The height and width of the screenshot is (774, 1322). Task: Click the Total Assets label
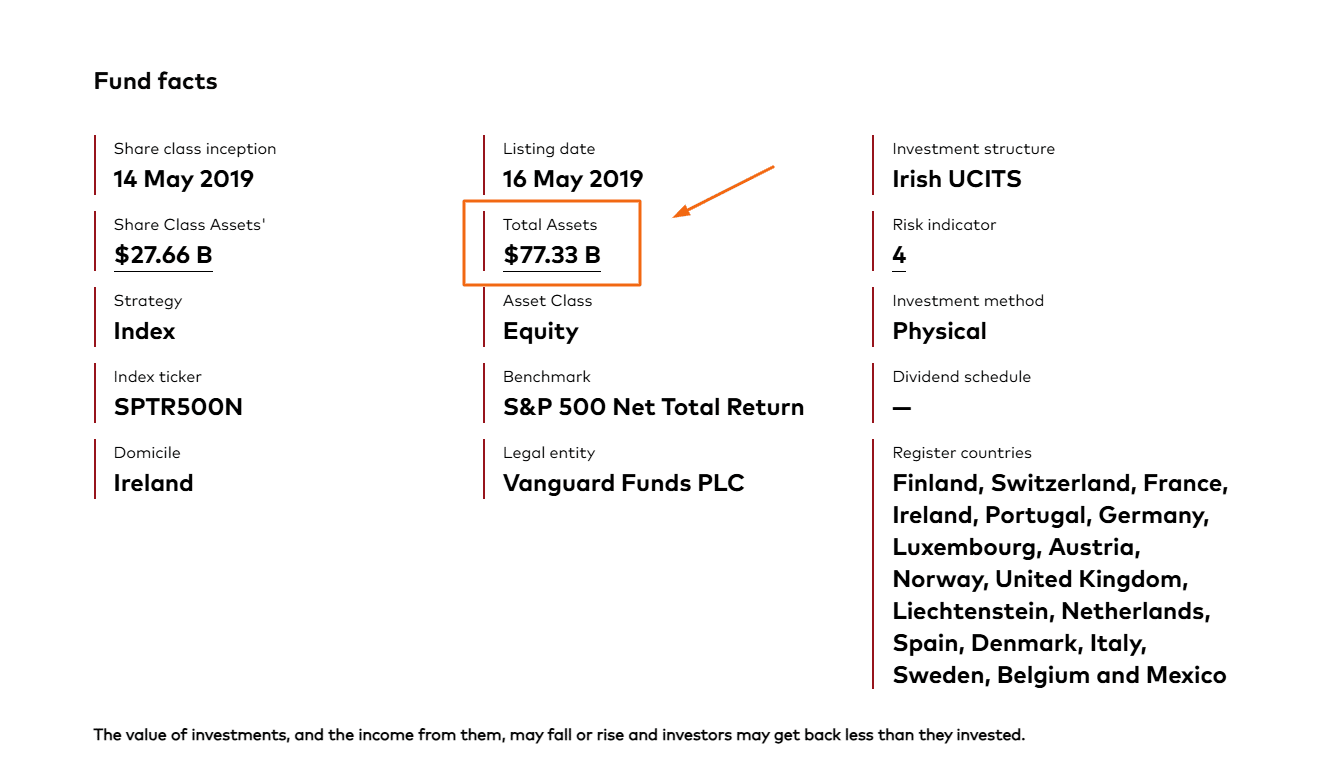(550, 225)
